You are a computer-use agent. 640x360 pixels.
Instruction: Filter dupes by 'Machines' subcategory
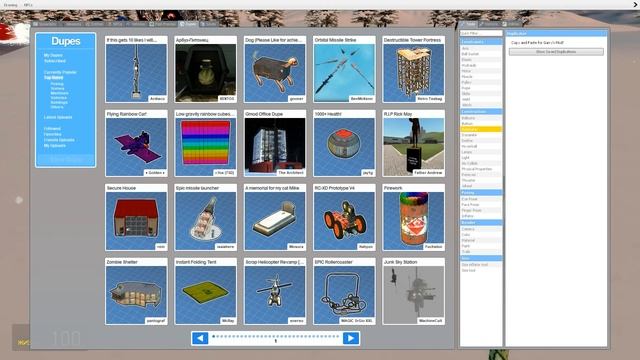tap(59, 93)
